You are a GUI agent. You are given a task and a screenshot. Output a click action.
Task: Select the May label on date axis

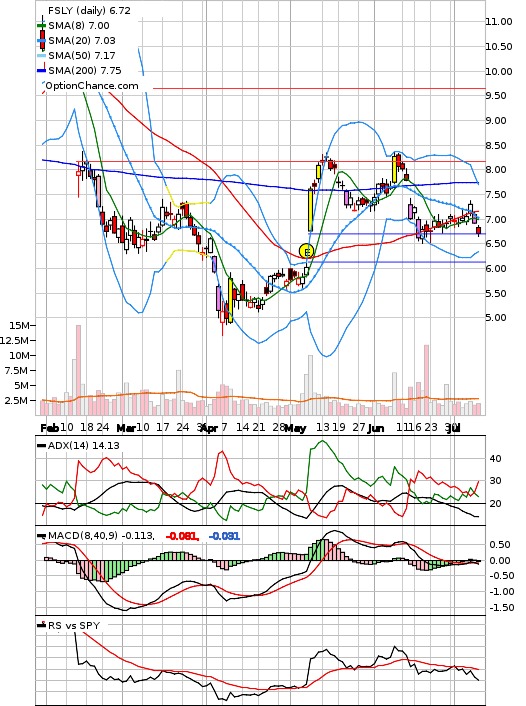coord(295,428)
